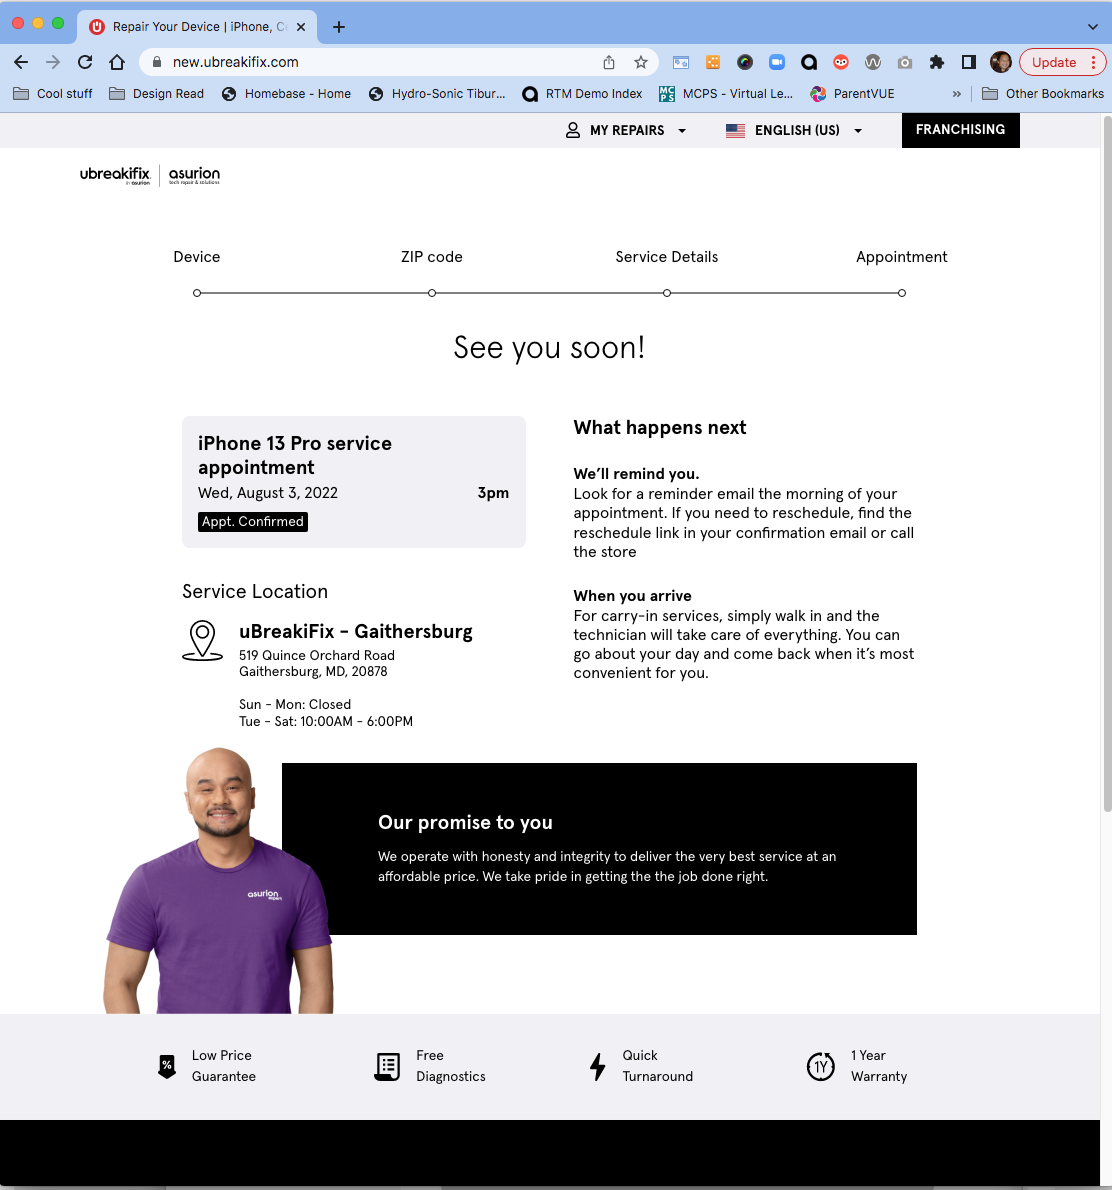The height and width of the screenshot is (1190, 1112).
Task: Click the Low Price Guarantee tag icon
Action: (x=167, y=1066)
